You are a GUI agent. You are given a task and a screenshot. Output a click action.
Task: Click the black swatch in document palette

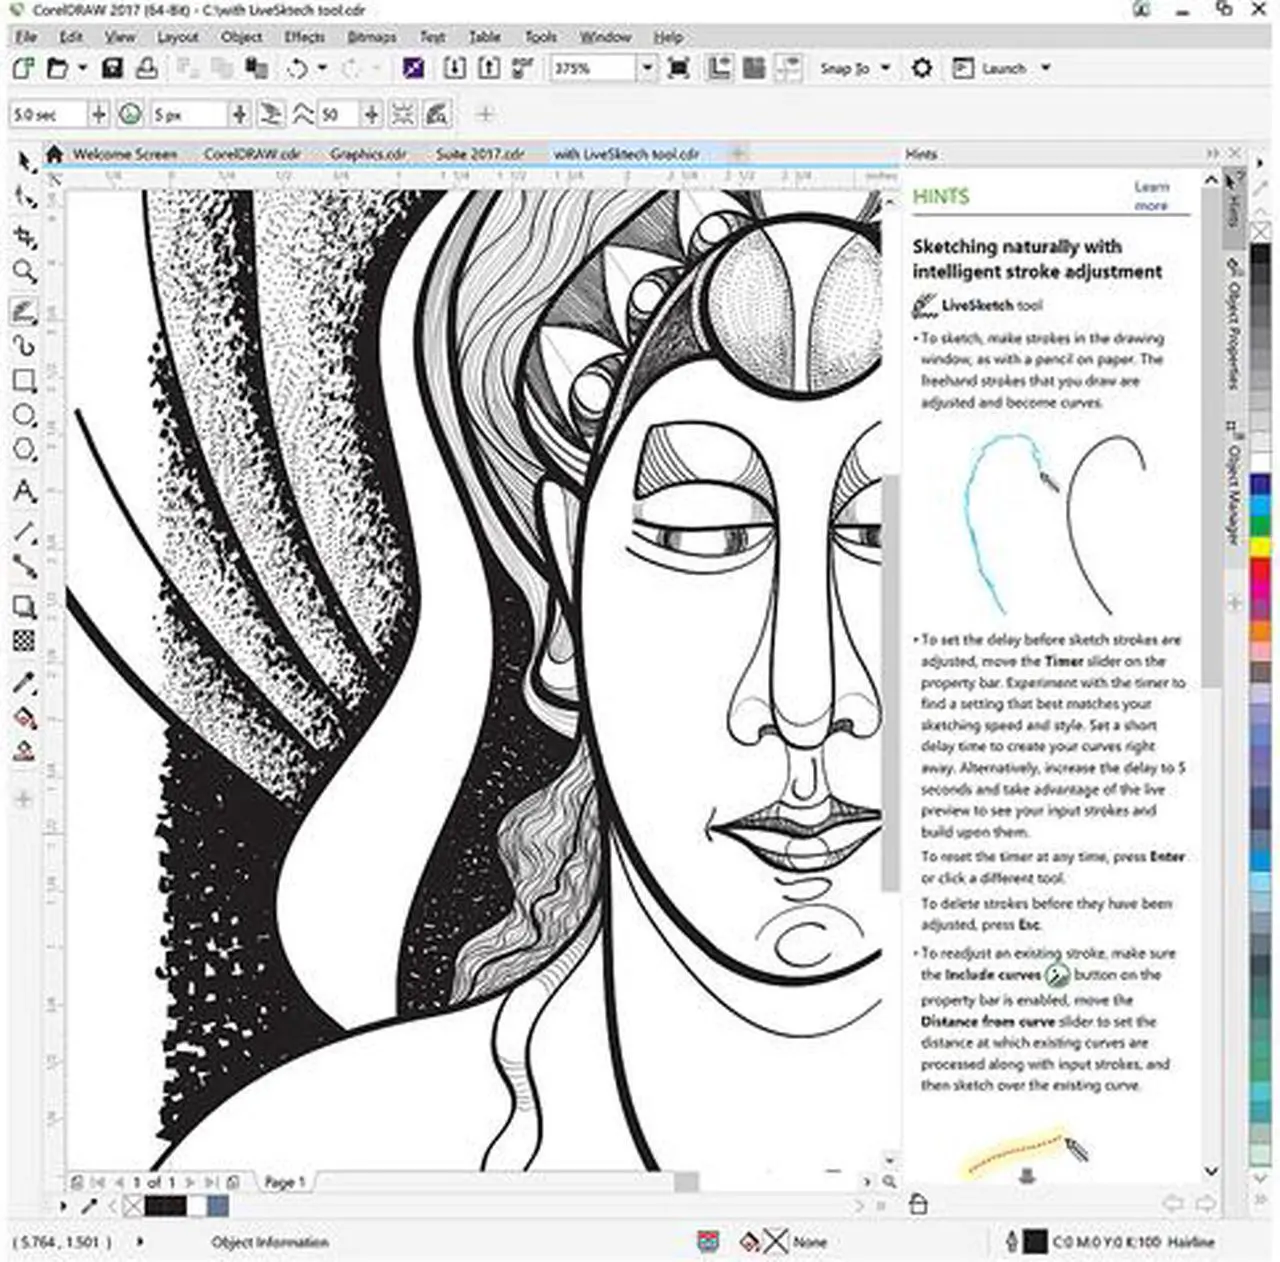tap(166, 1206)
